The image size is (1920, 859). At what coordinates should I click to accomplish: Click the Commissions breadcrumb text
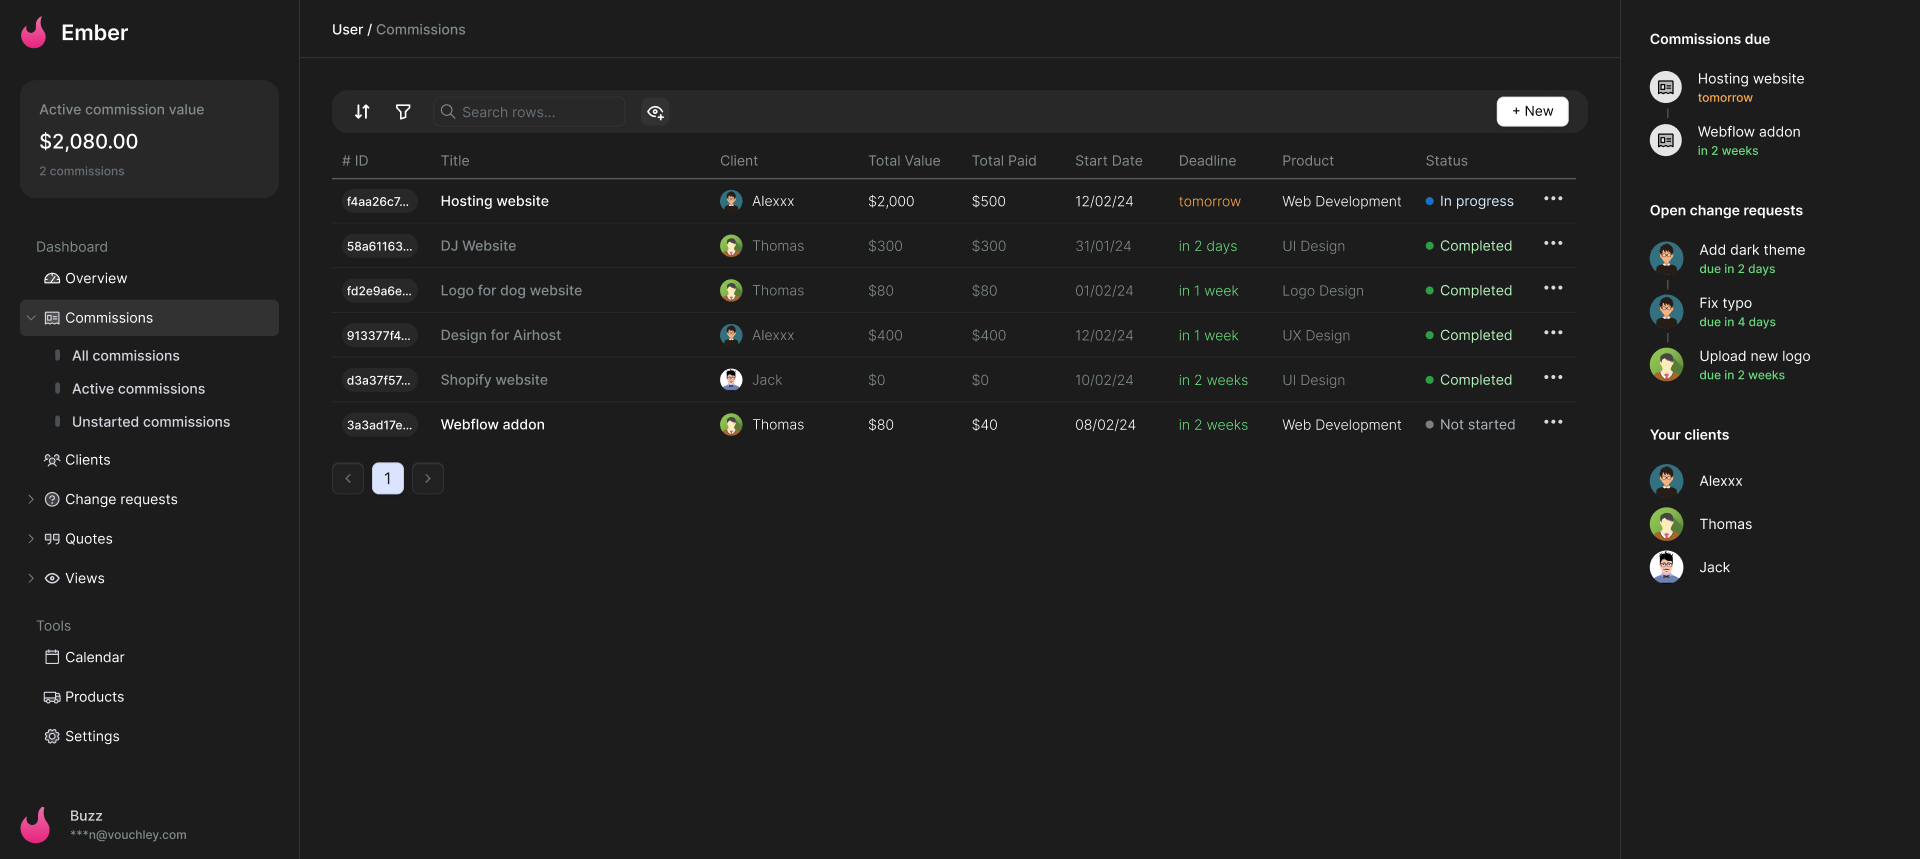pyautogui.click(x=420, y=30)
